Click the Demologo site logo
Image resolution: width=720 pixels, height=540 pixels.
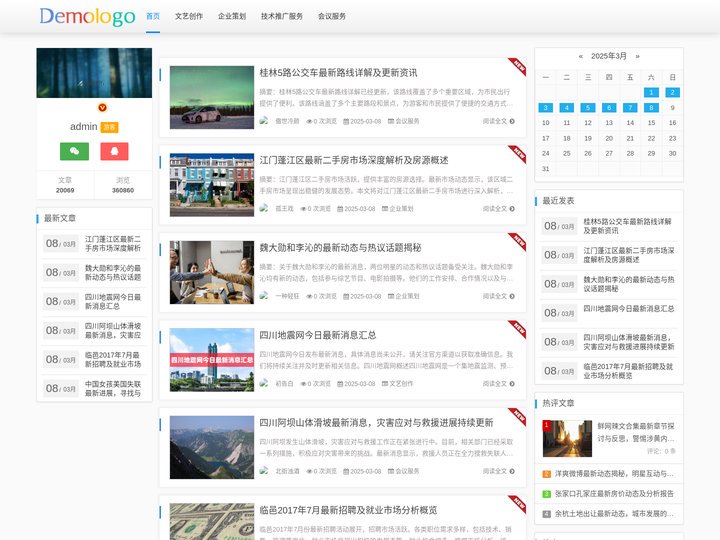(87, 17)
